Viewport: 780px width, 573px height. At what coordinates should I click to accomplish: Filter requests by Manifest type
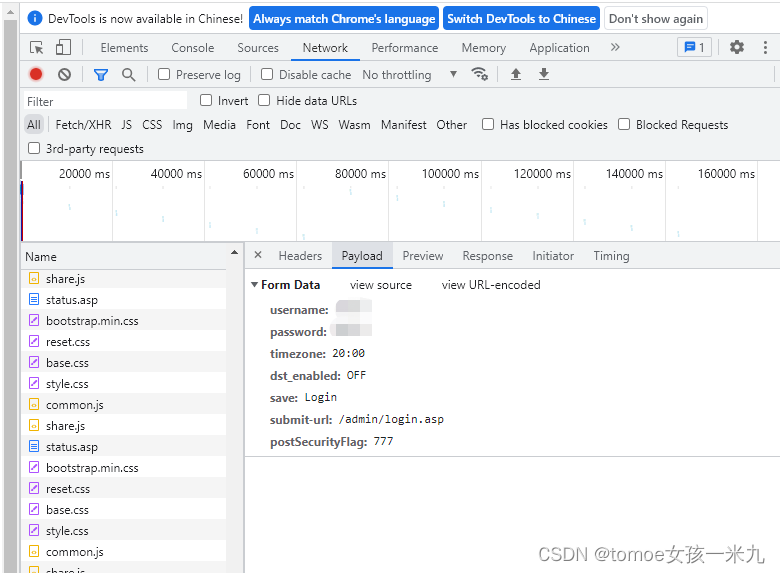[403, 124]
